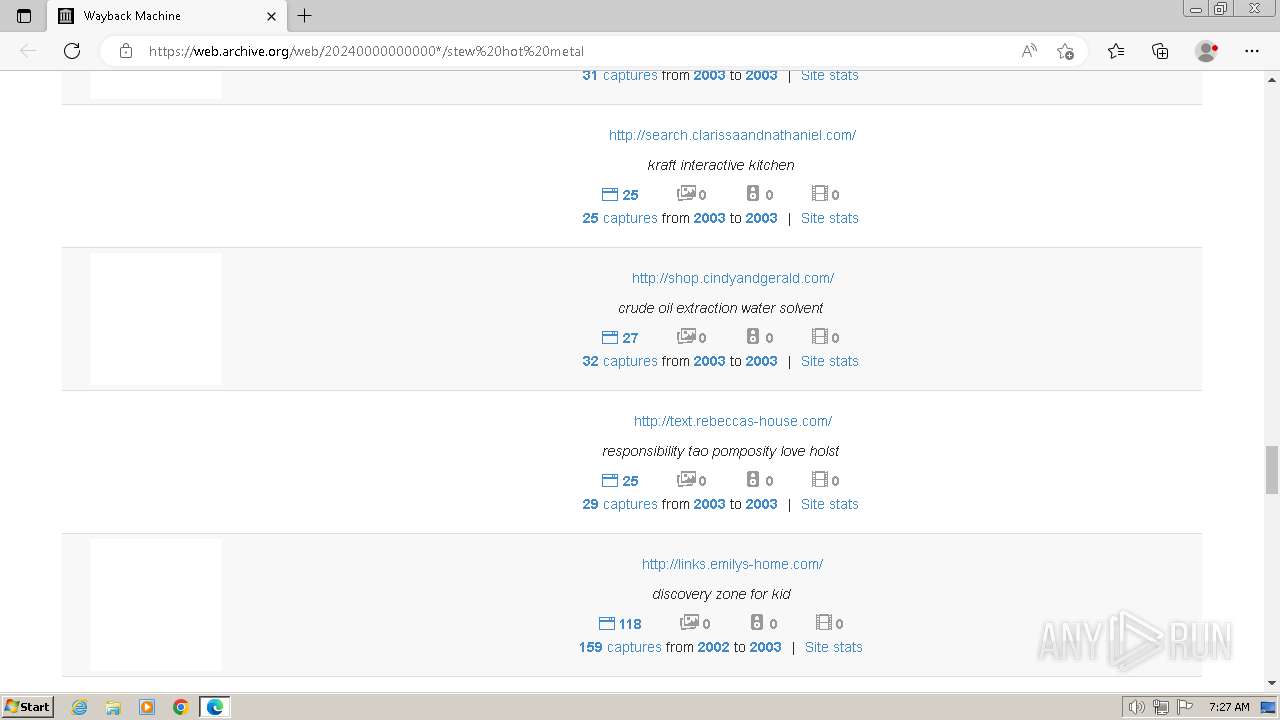Open Site stats for emilys-home result
The height and width of the screenshot is (720, 1280).
coord(834,647)
